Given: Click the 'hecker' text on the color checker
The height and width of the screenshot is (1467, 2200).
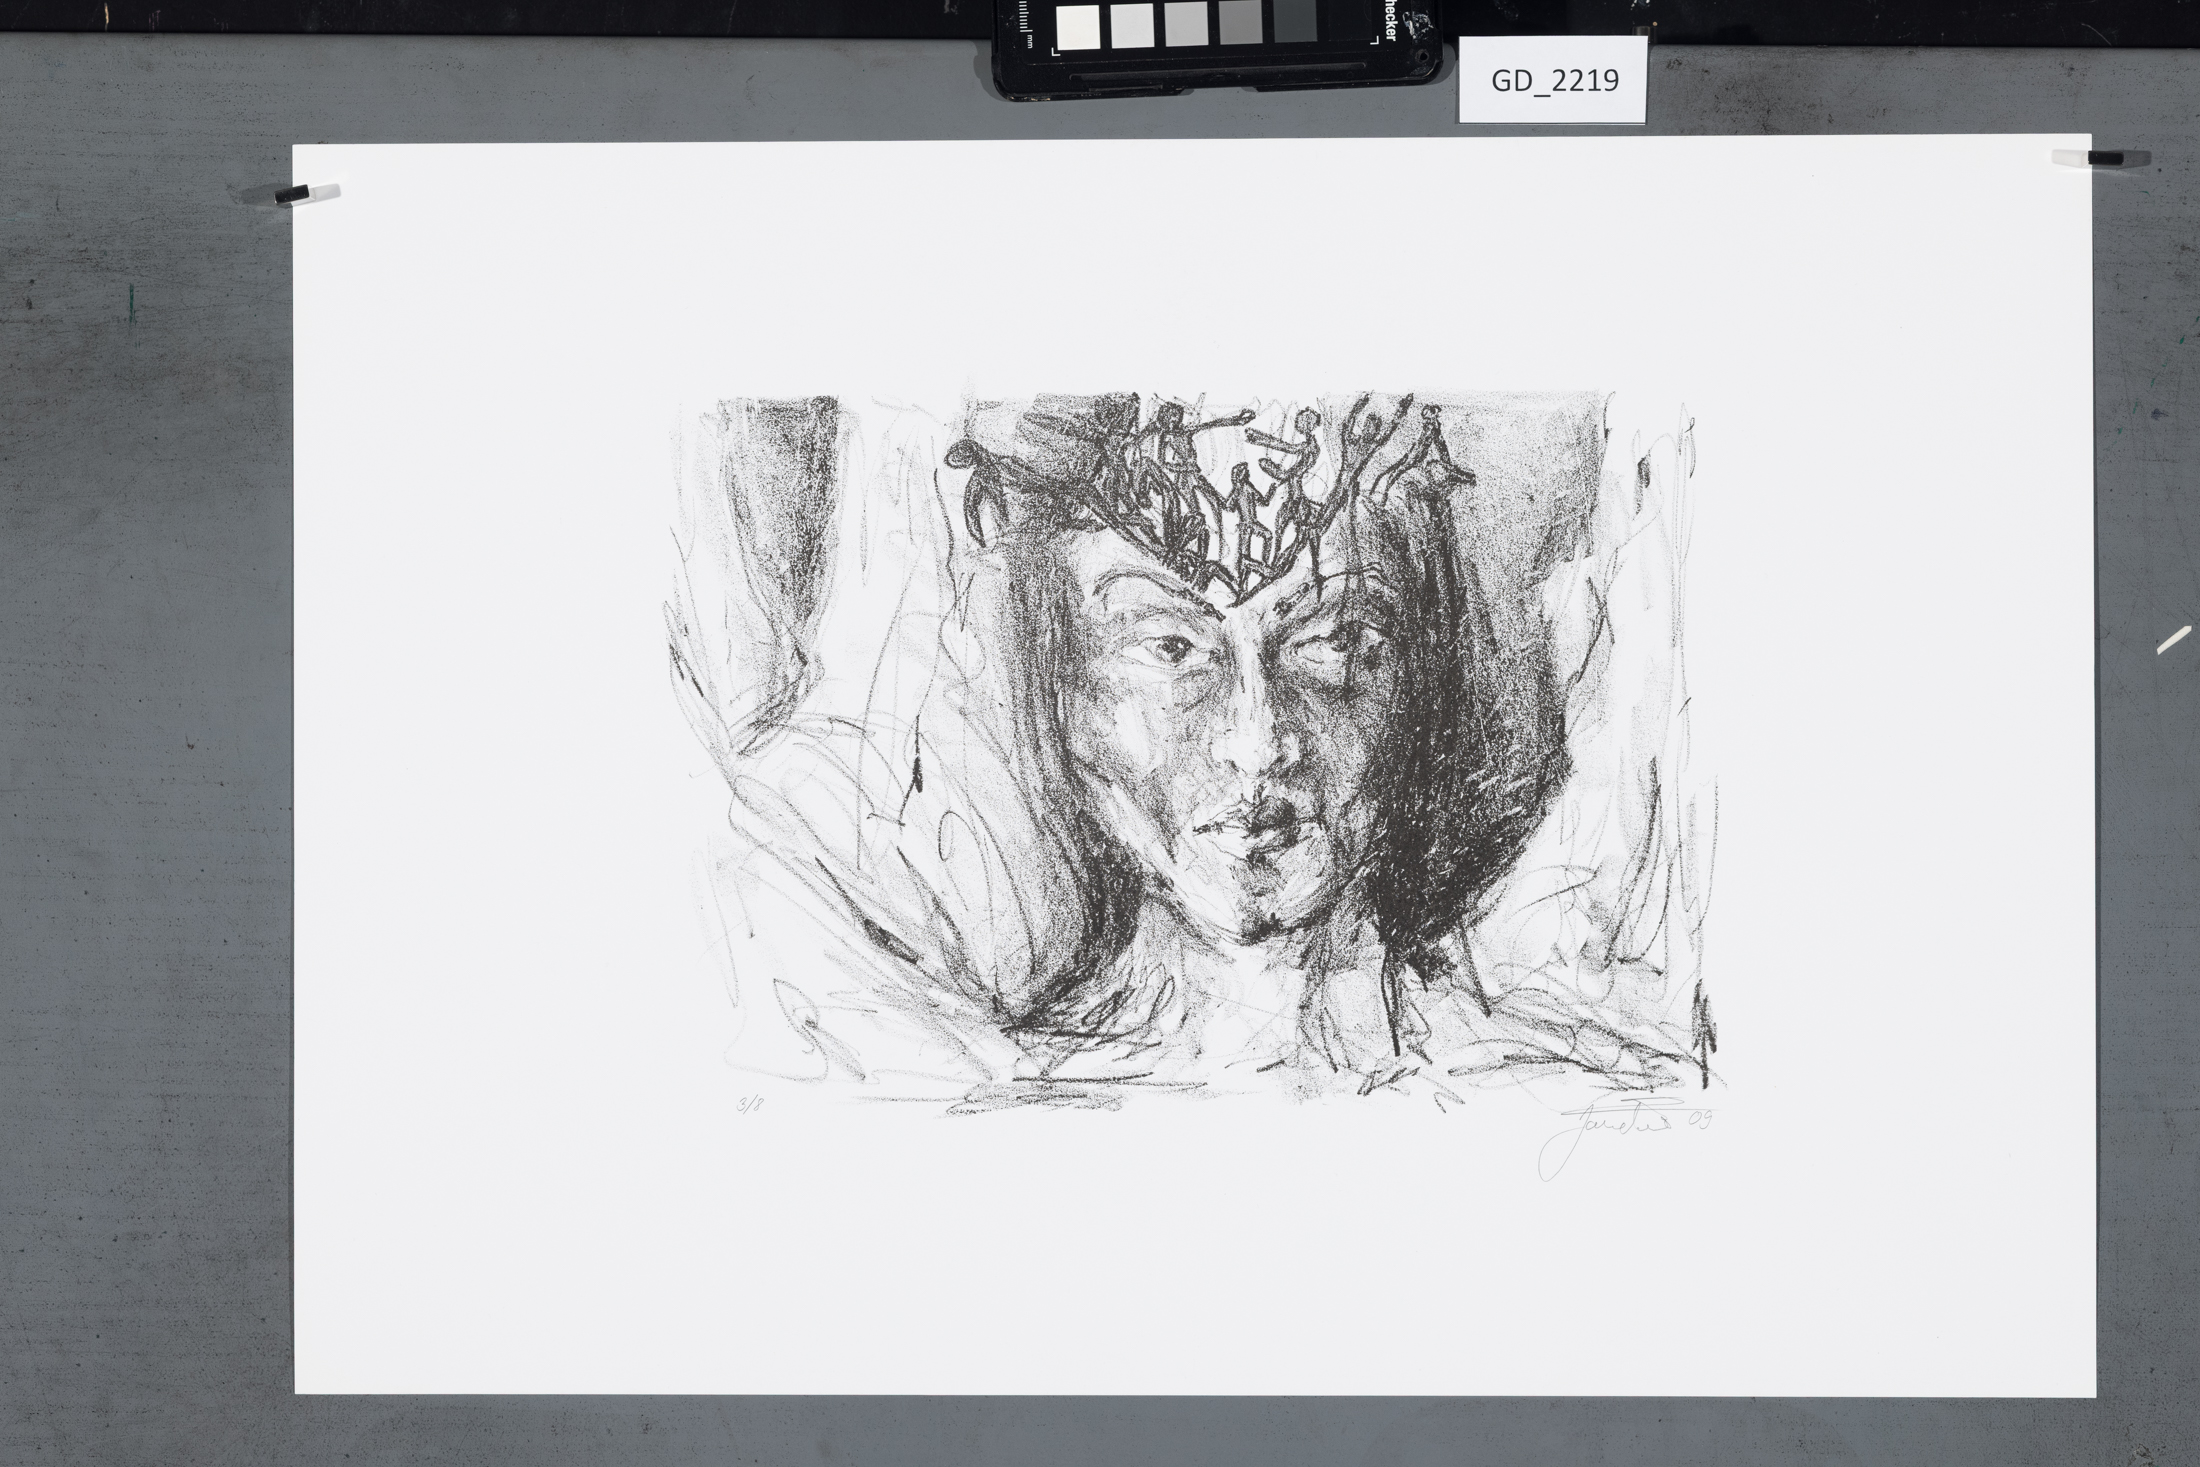Looking at the screenshot, I should (1390, 20).
